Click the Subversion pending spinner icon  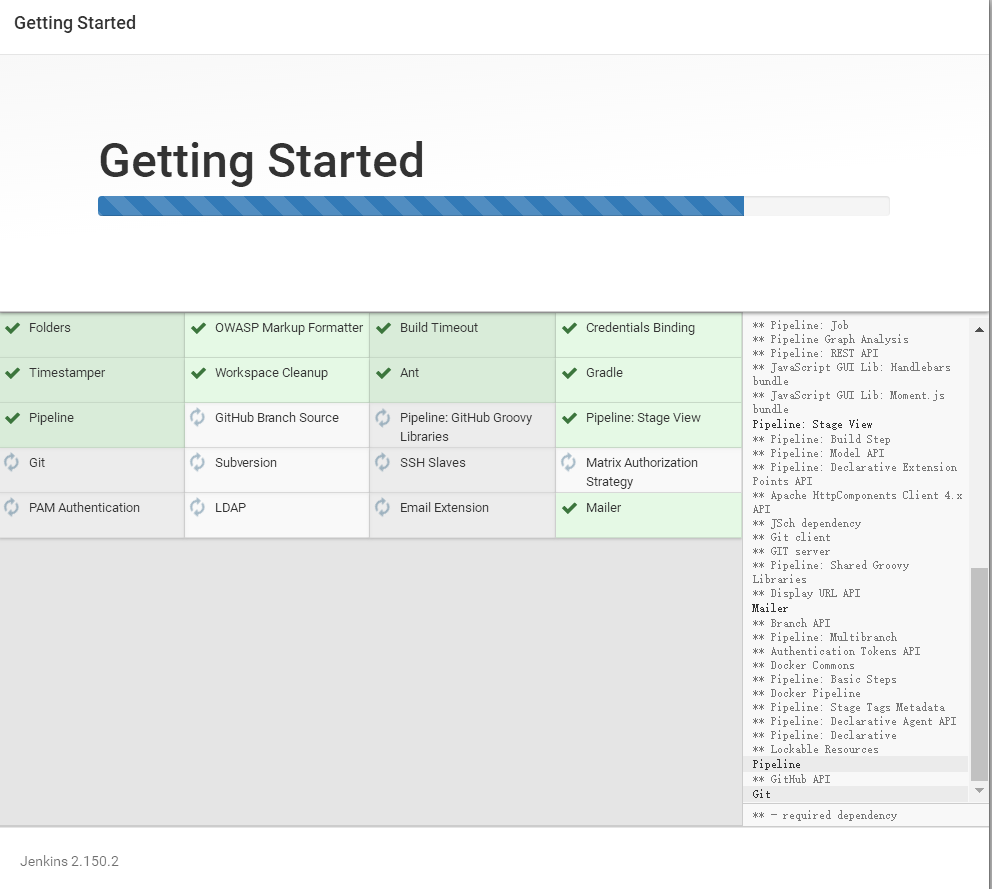(x=197, y=462)
